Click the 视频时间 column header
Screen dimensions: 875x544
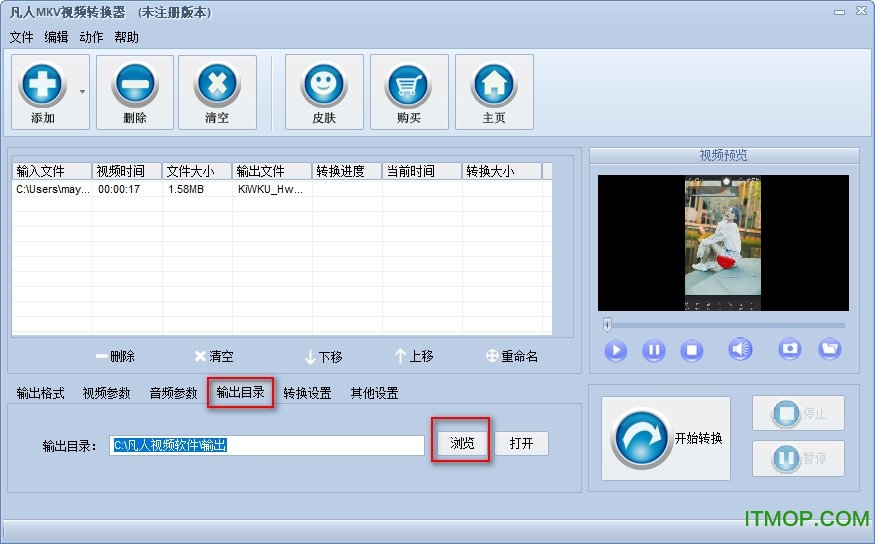coord(127,171)
